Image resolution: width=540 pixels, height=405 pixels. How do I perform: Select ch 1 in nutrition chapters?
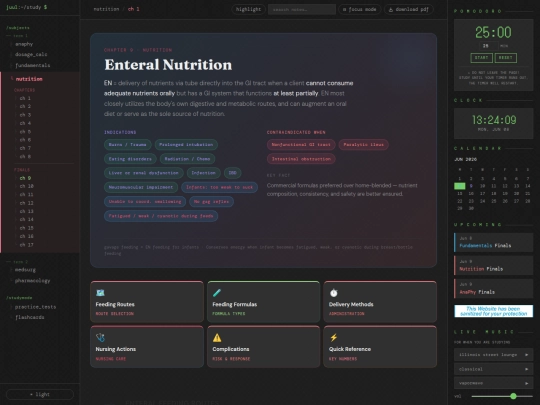click(x=25, y=98)
